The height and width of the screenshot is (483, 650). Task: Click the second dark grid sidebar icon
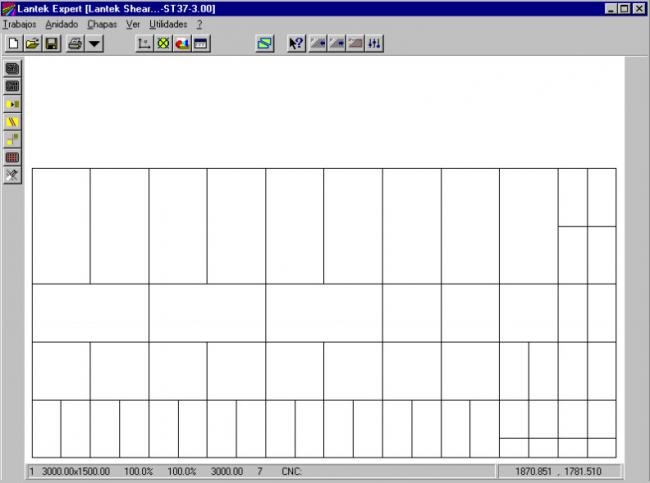[x=12, y=86]
